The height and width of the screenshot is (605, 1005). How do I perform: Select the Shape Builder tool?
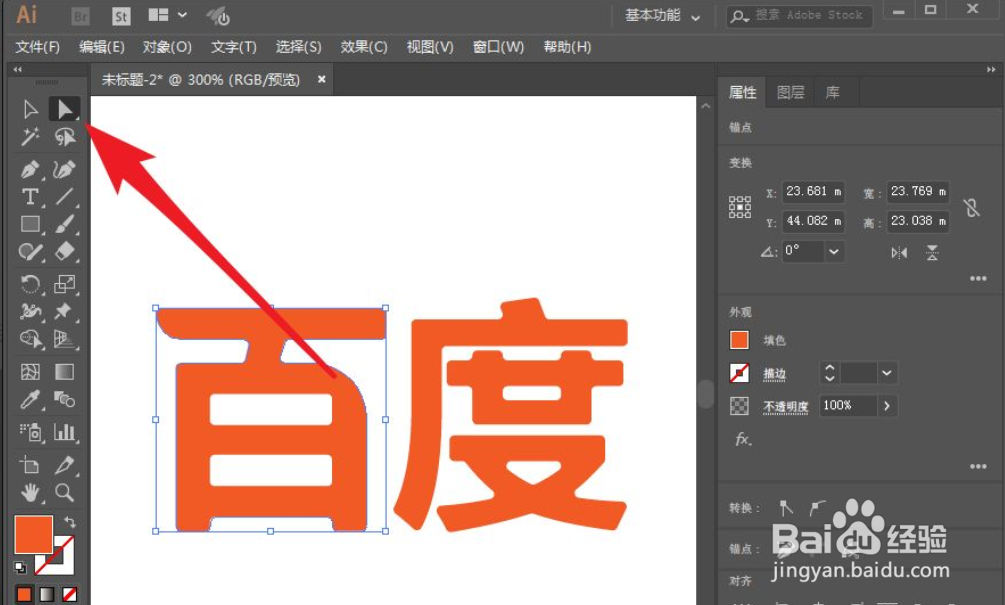[30, 339]
